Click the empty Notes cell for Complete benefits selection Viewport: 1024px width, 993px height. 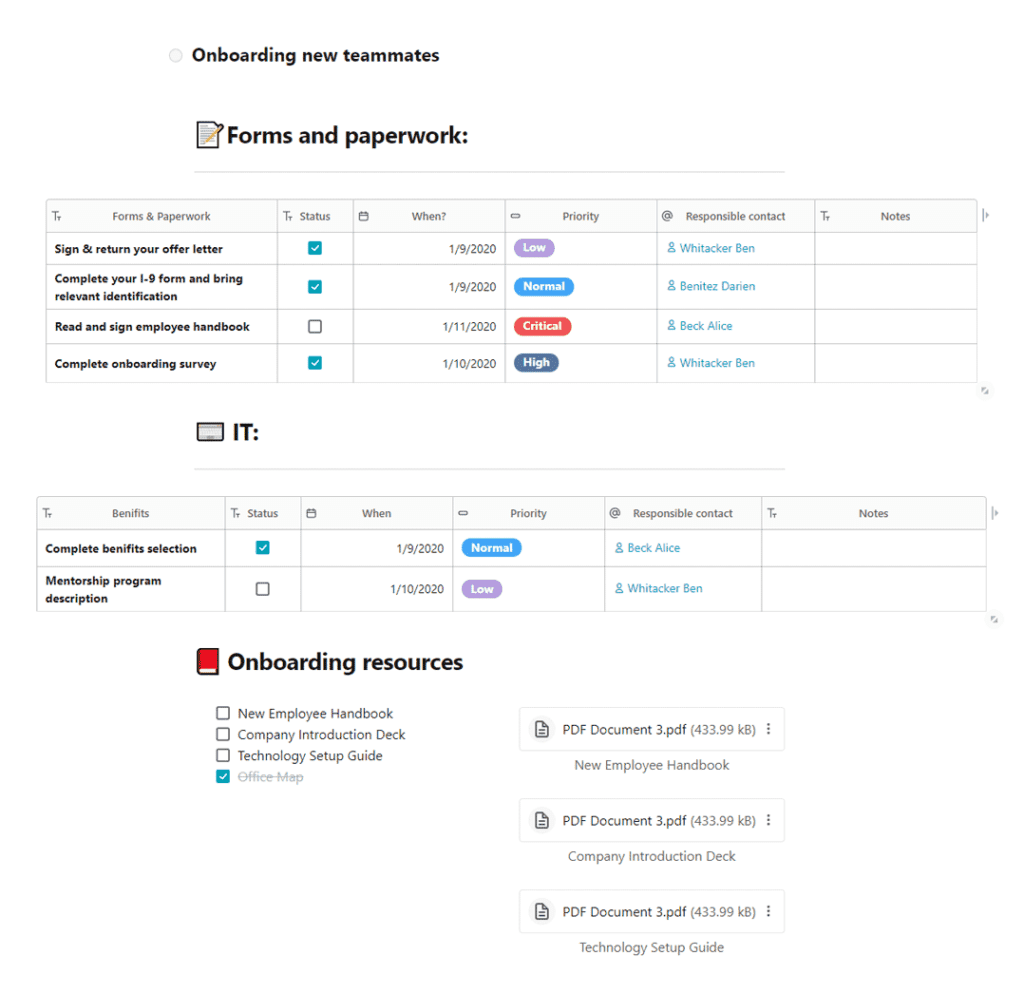(873, 548)
